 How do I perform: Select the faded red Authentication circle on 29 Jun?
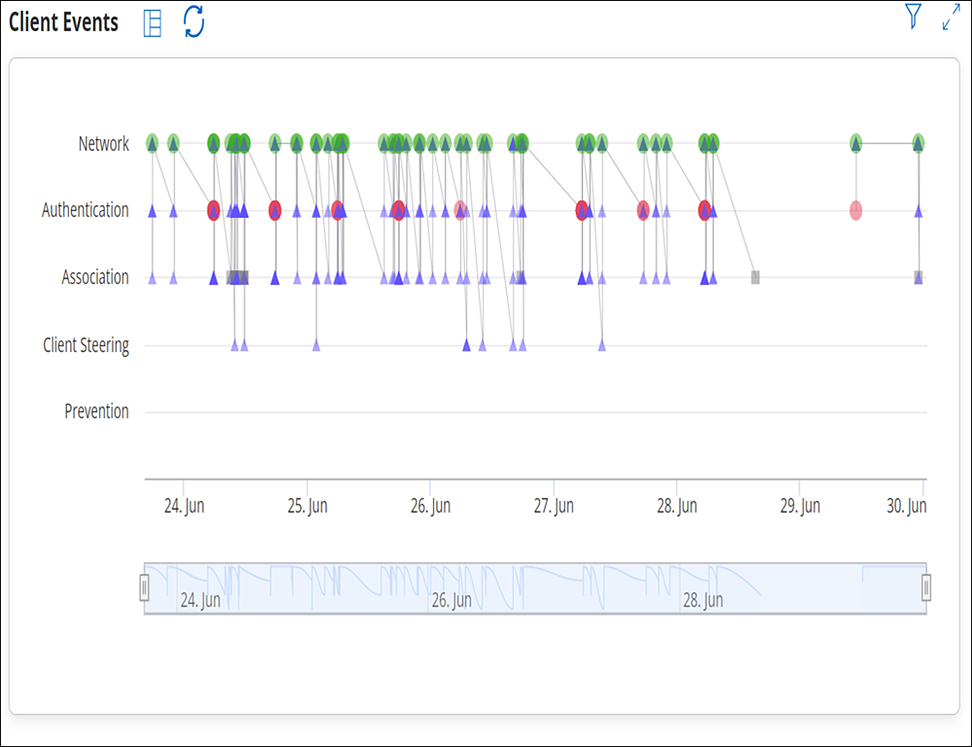855,211
